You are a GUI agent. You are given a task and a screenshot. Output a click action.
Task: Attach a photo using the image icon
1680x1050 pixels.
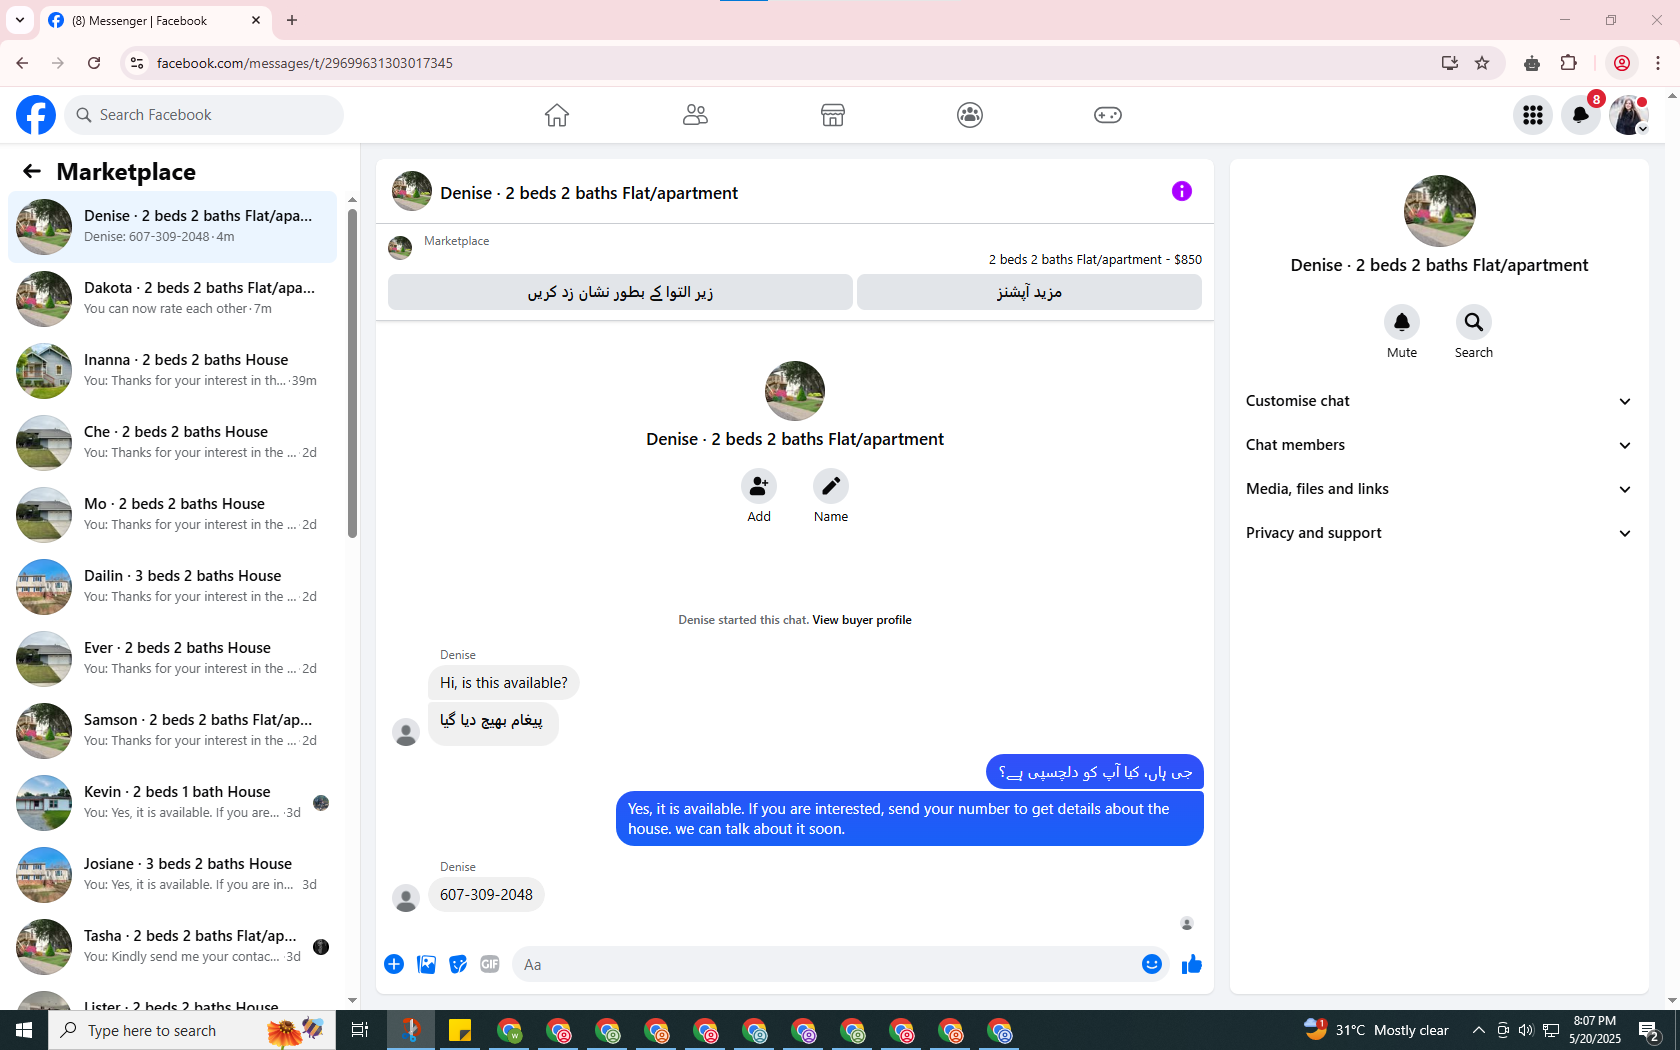[426, 964]
